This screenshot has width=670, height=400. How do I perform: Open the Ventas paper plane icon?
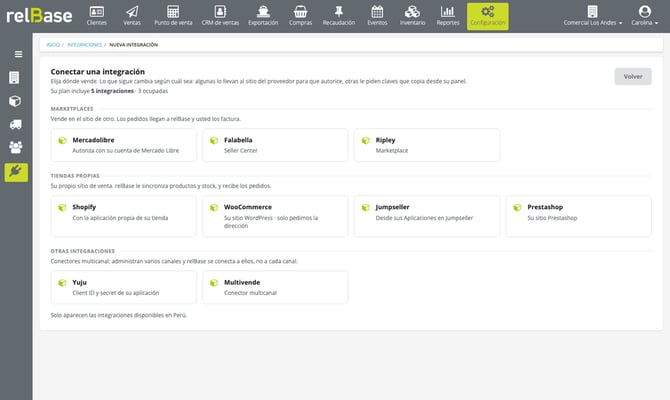pos(132,12)
